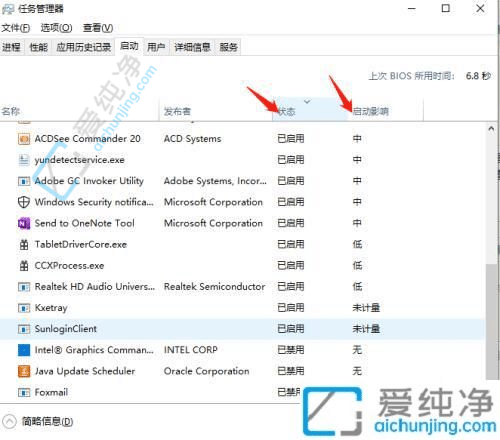The image size is (500, 440).
Task: Switch to the 性能 tab
Action: click(x=38, y=47)
